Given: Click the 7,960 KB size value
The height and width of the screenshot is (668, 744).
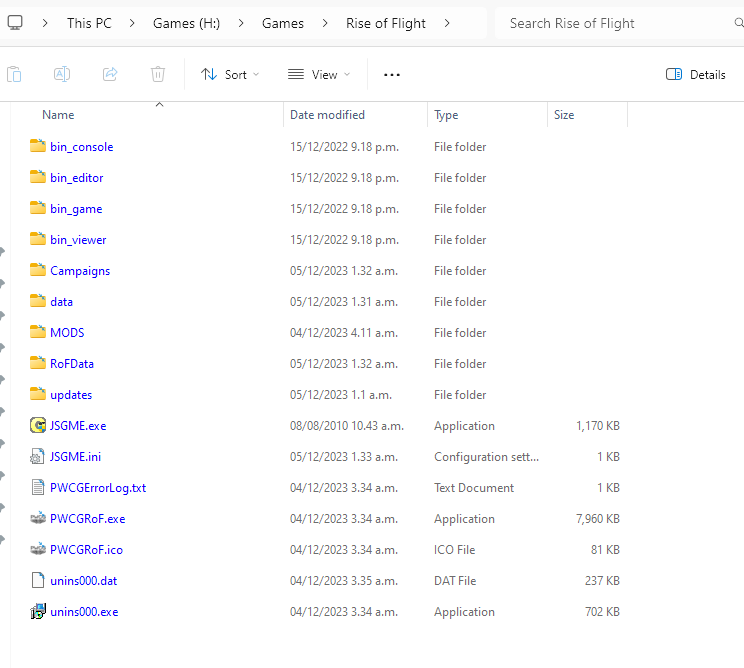Looking at the screenshot, I should pyautogui.click(x=598, y=519).
